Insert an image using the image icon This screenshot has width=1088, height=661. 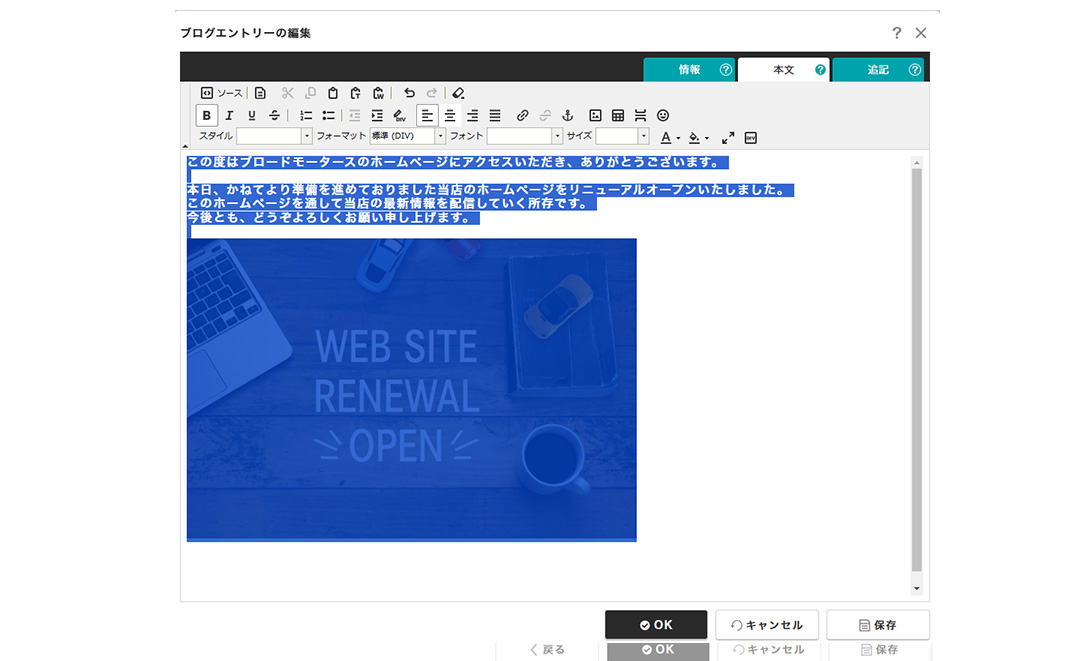tap(595, 116)
